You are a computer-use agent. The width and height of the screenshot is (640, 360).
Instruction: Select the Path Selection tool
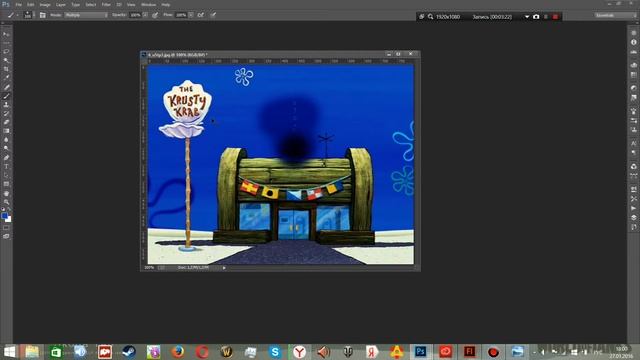pos(6,175)
